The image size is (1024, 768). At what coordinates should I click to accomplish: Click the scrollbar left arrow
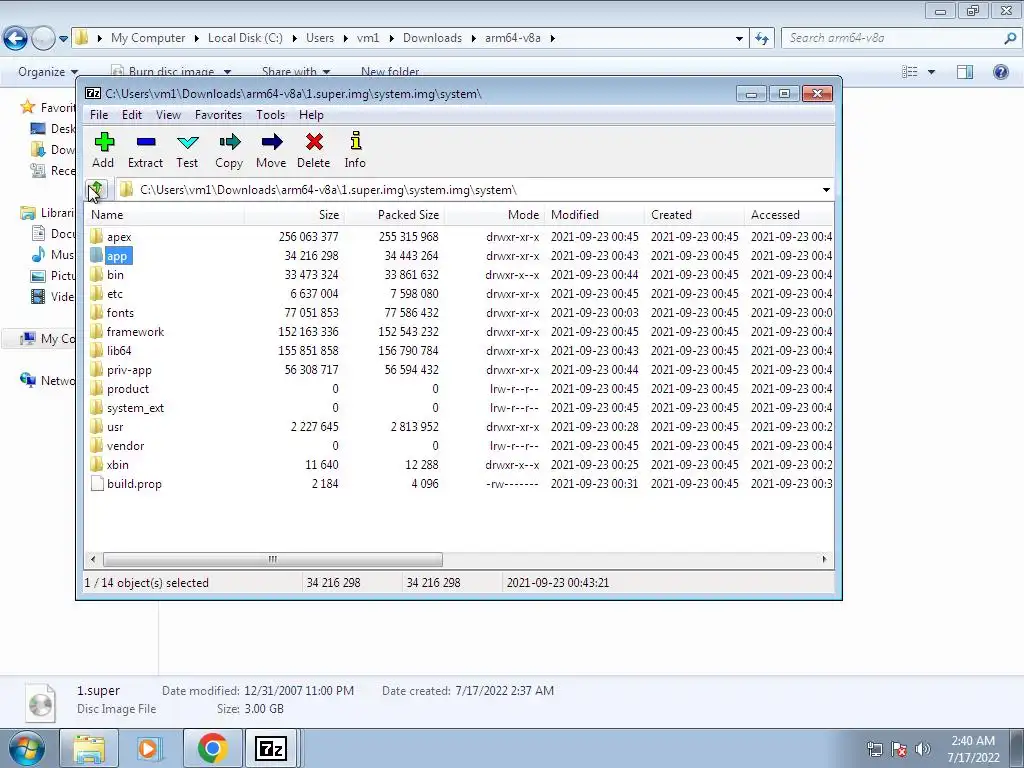(93, 560)
